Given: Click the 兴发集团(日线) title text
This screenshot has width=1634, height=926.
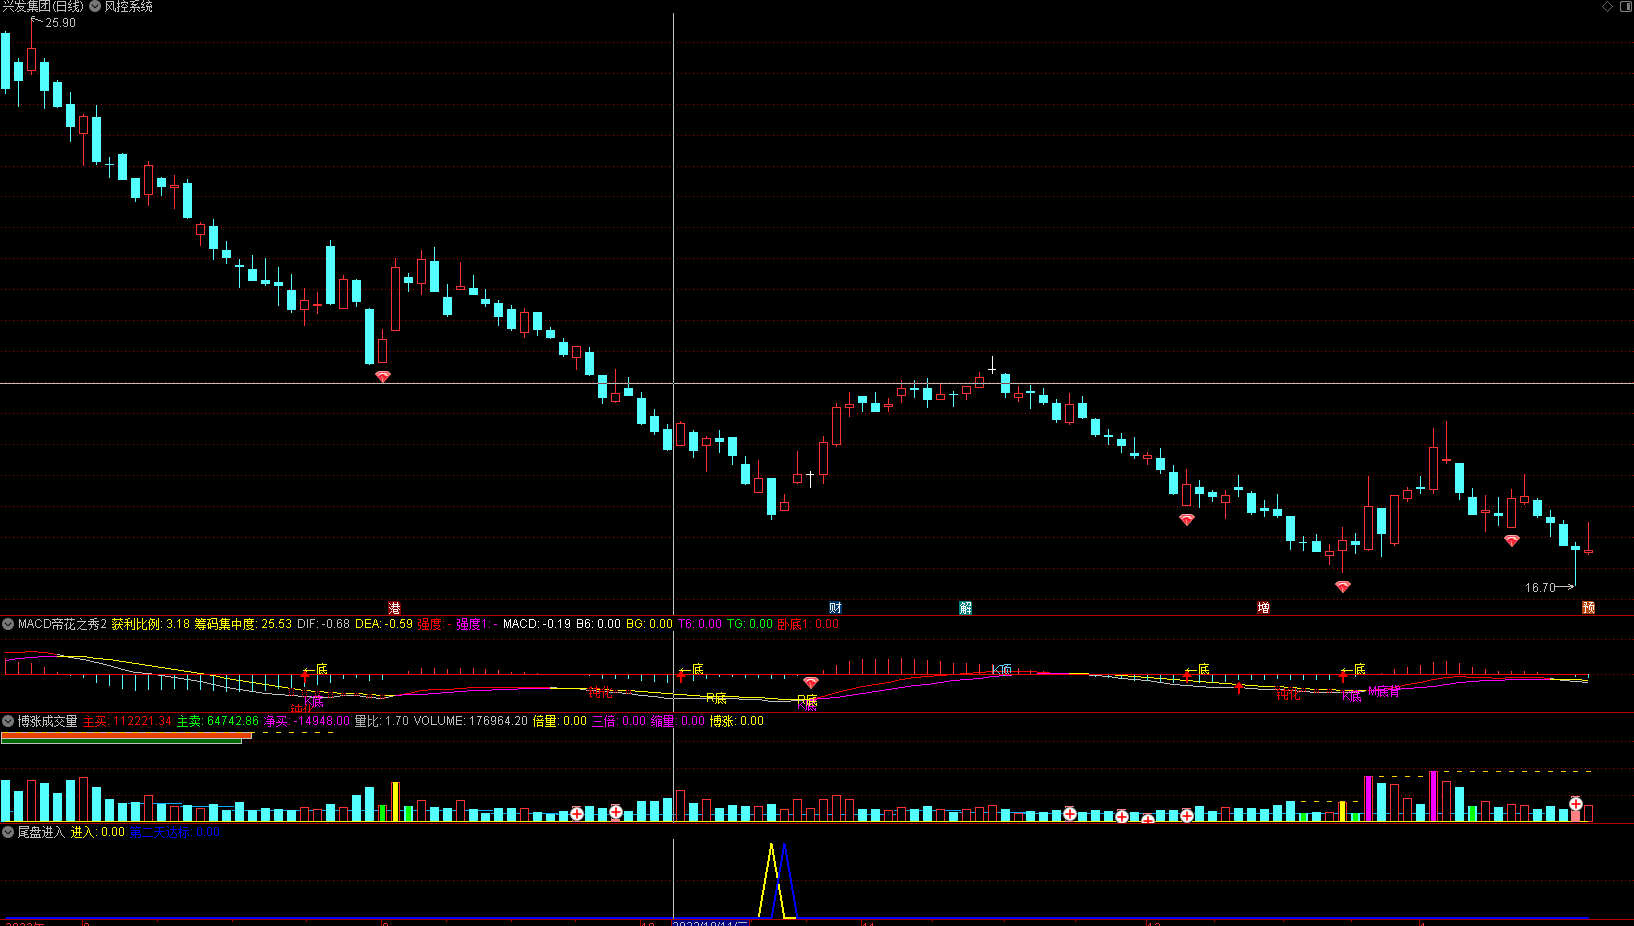Looking at the screenshot, I should (43, 6).
